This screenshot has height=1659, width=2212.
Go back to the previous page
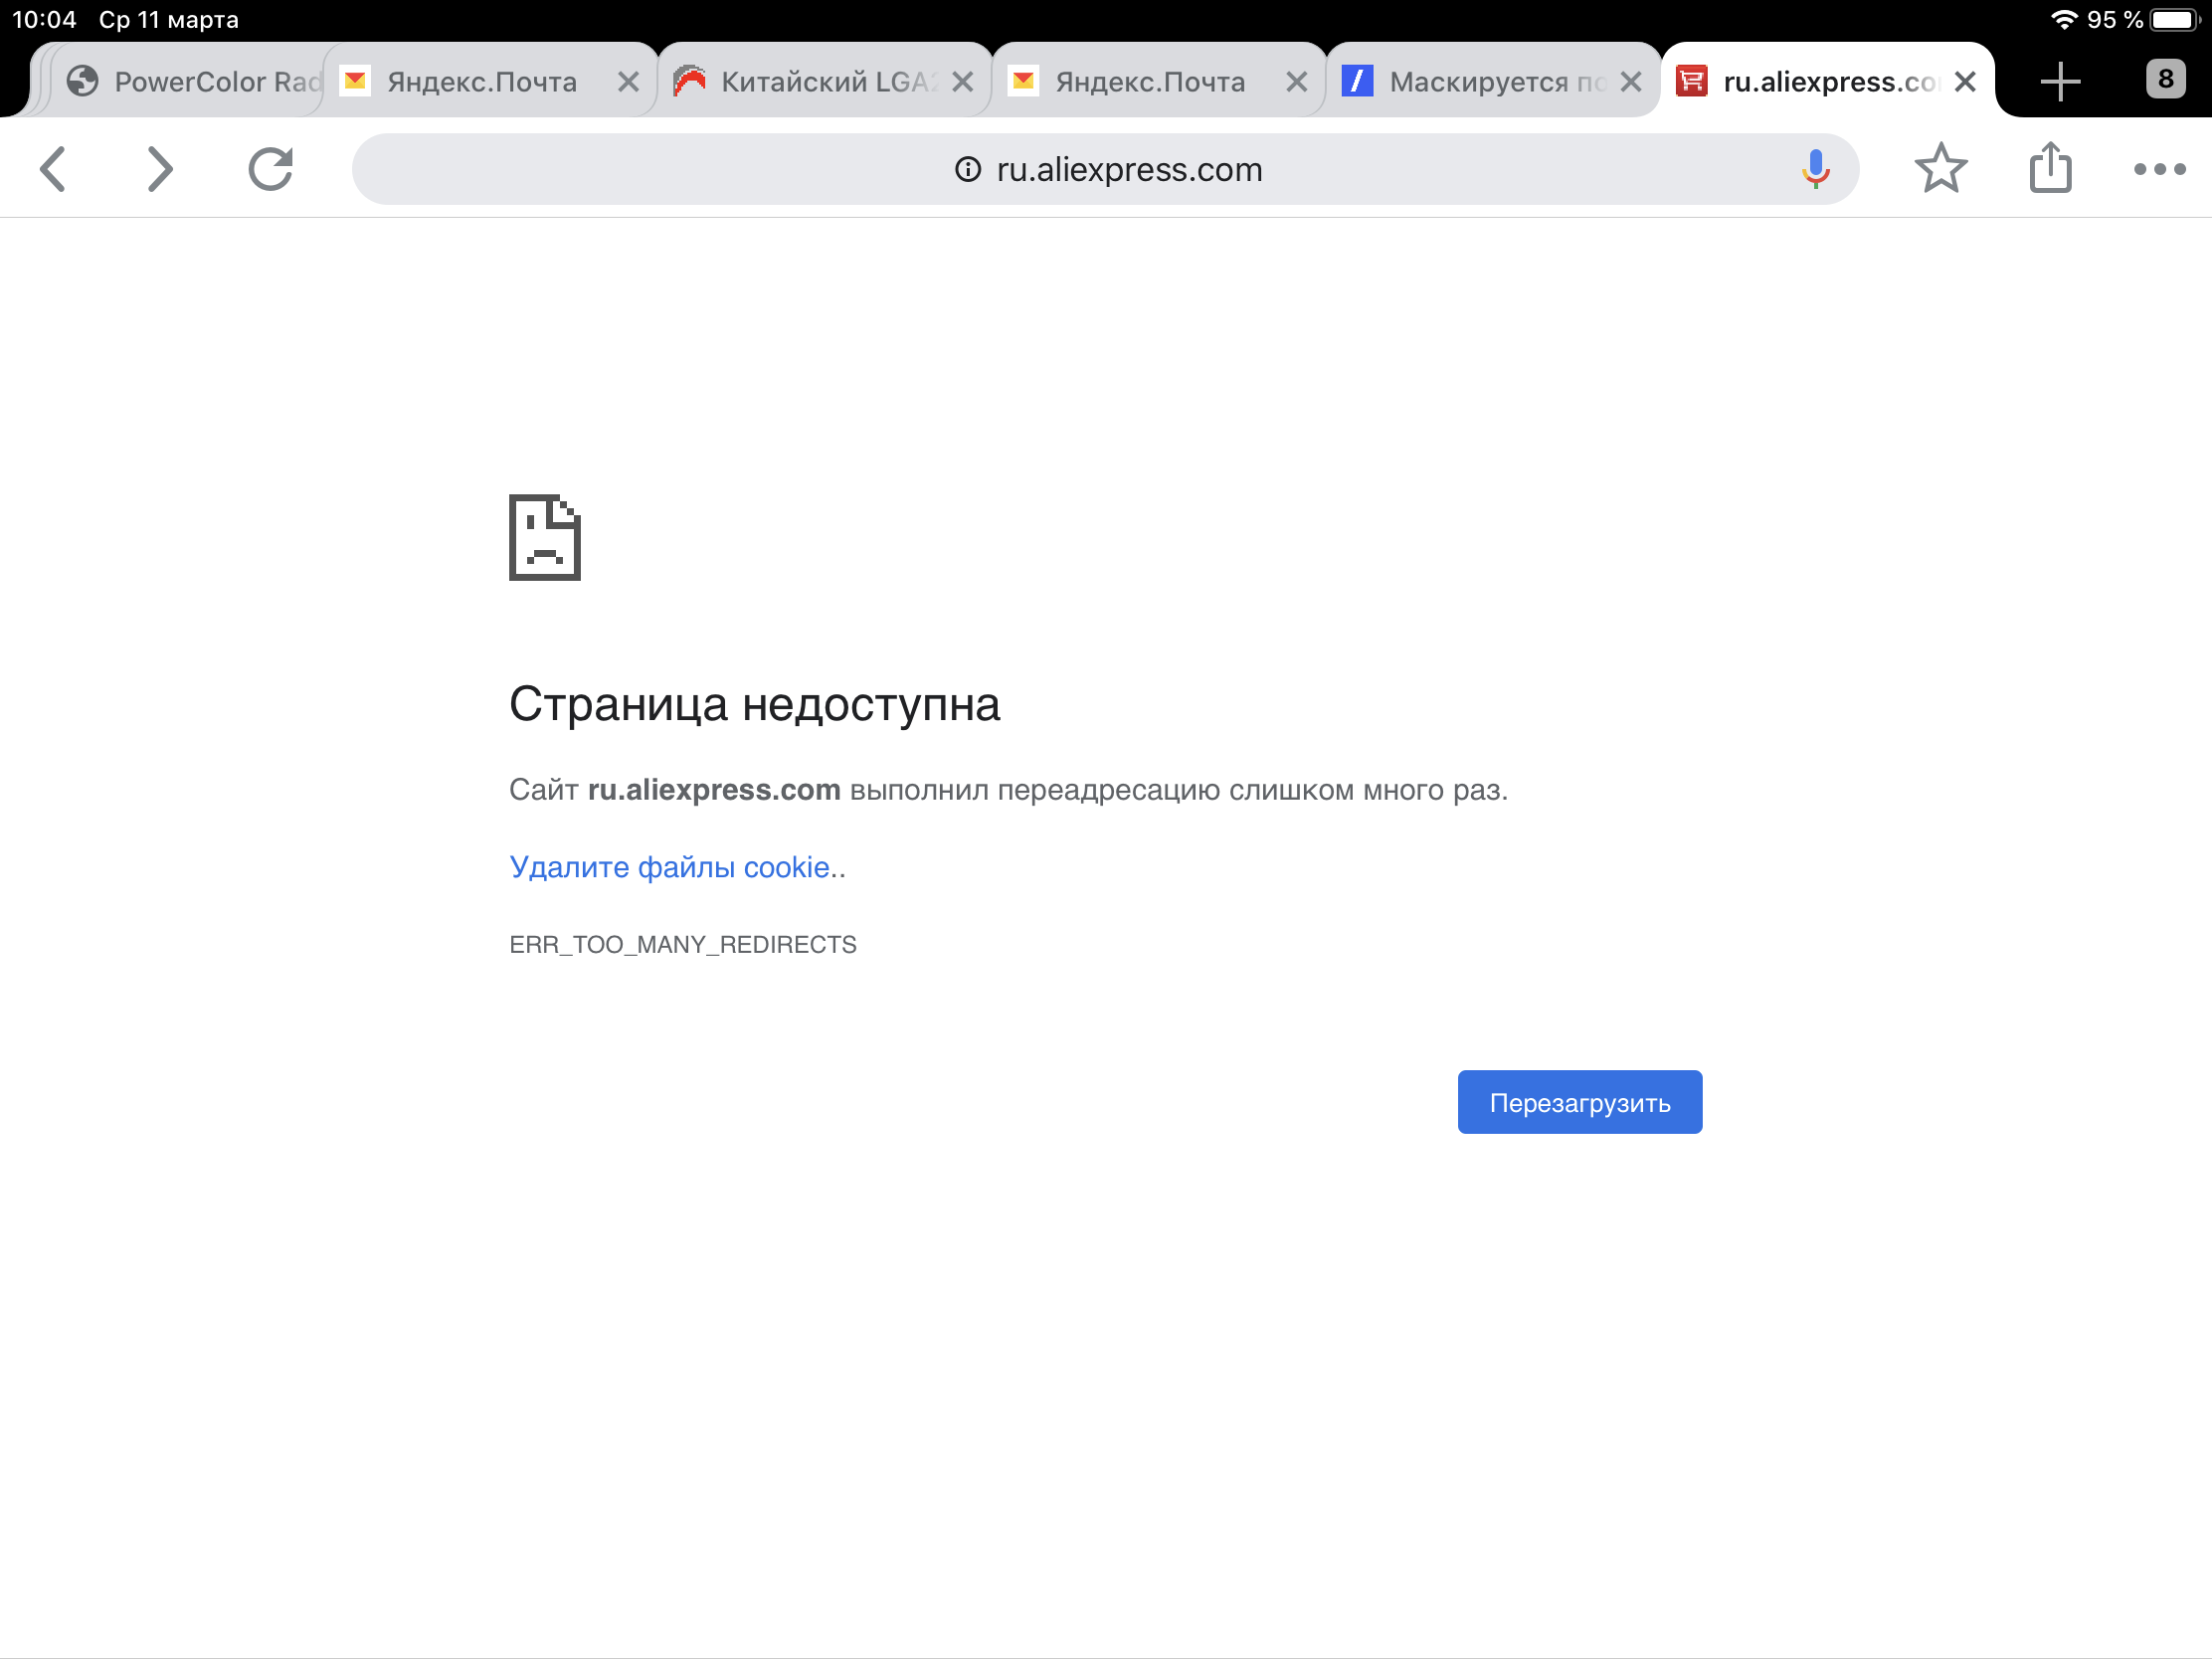pos(54,169)
